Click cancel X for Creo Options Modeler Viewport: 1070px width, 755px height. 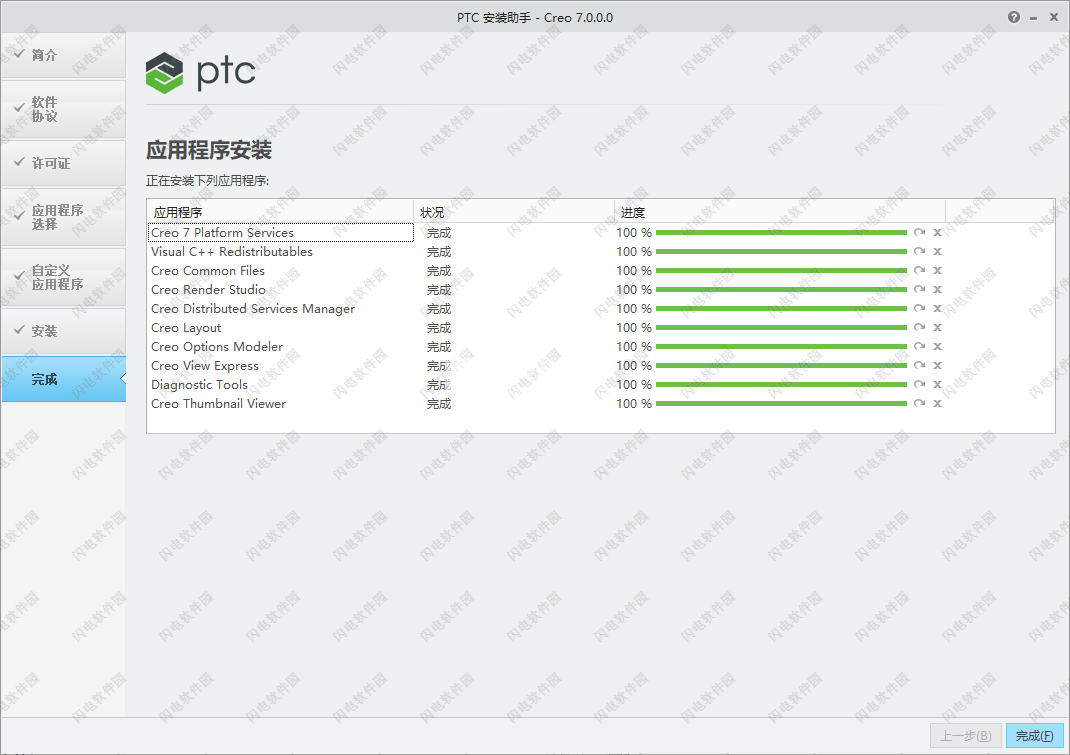(938, 347)
